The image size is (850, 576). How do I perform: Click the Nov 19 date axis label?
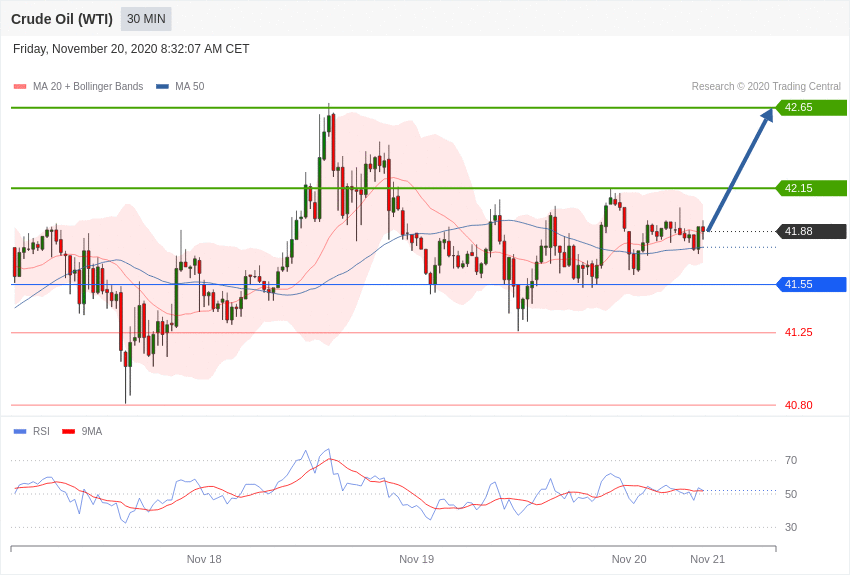tap(416, 559)
